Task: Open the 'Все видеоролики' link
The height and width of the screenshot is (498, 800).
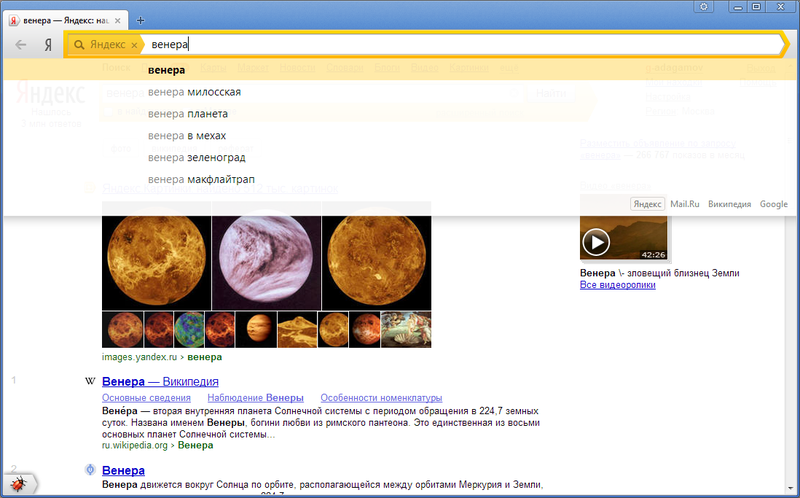Action: (x=617, y=286)
